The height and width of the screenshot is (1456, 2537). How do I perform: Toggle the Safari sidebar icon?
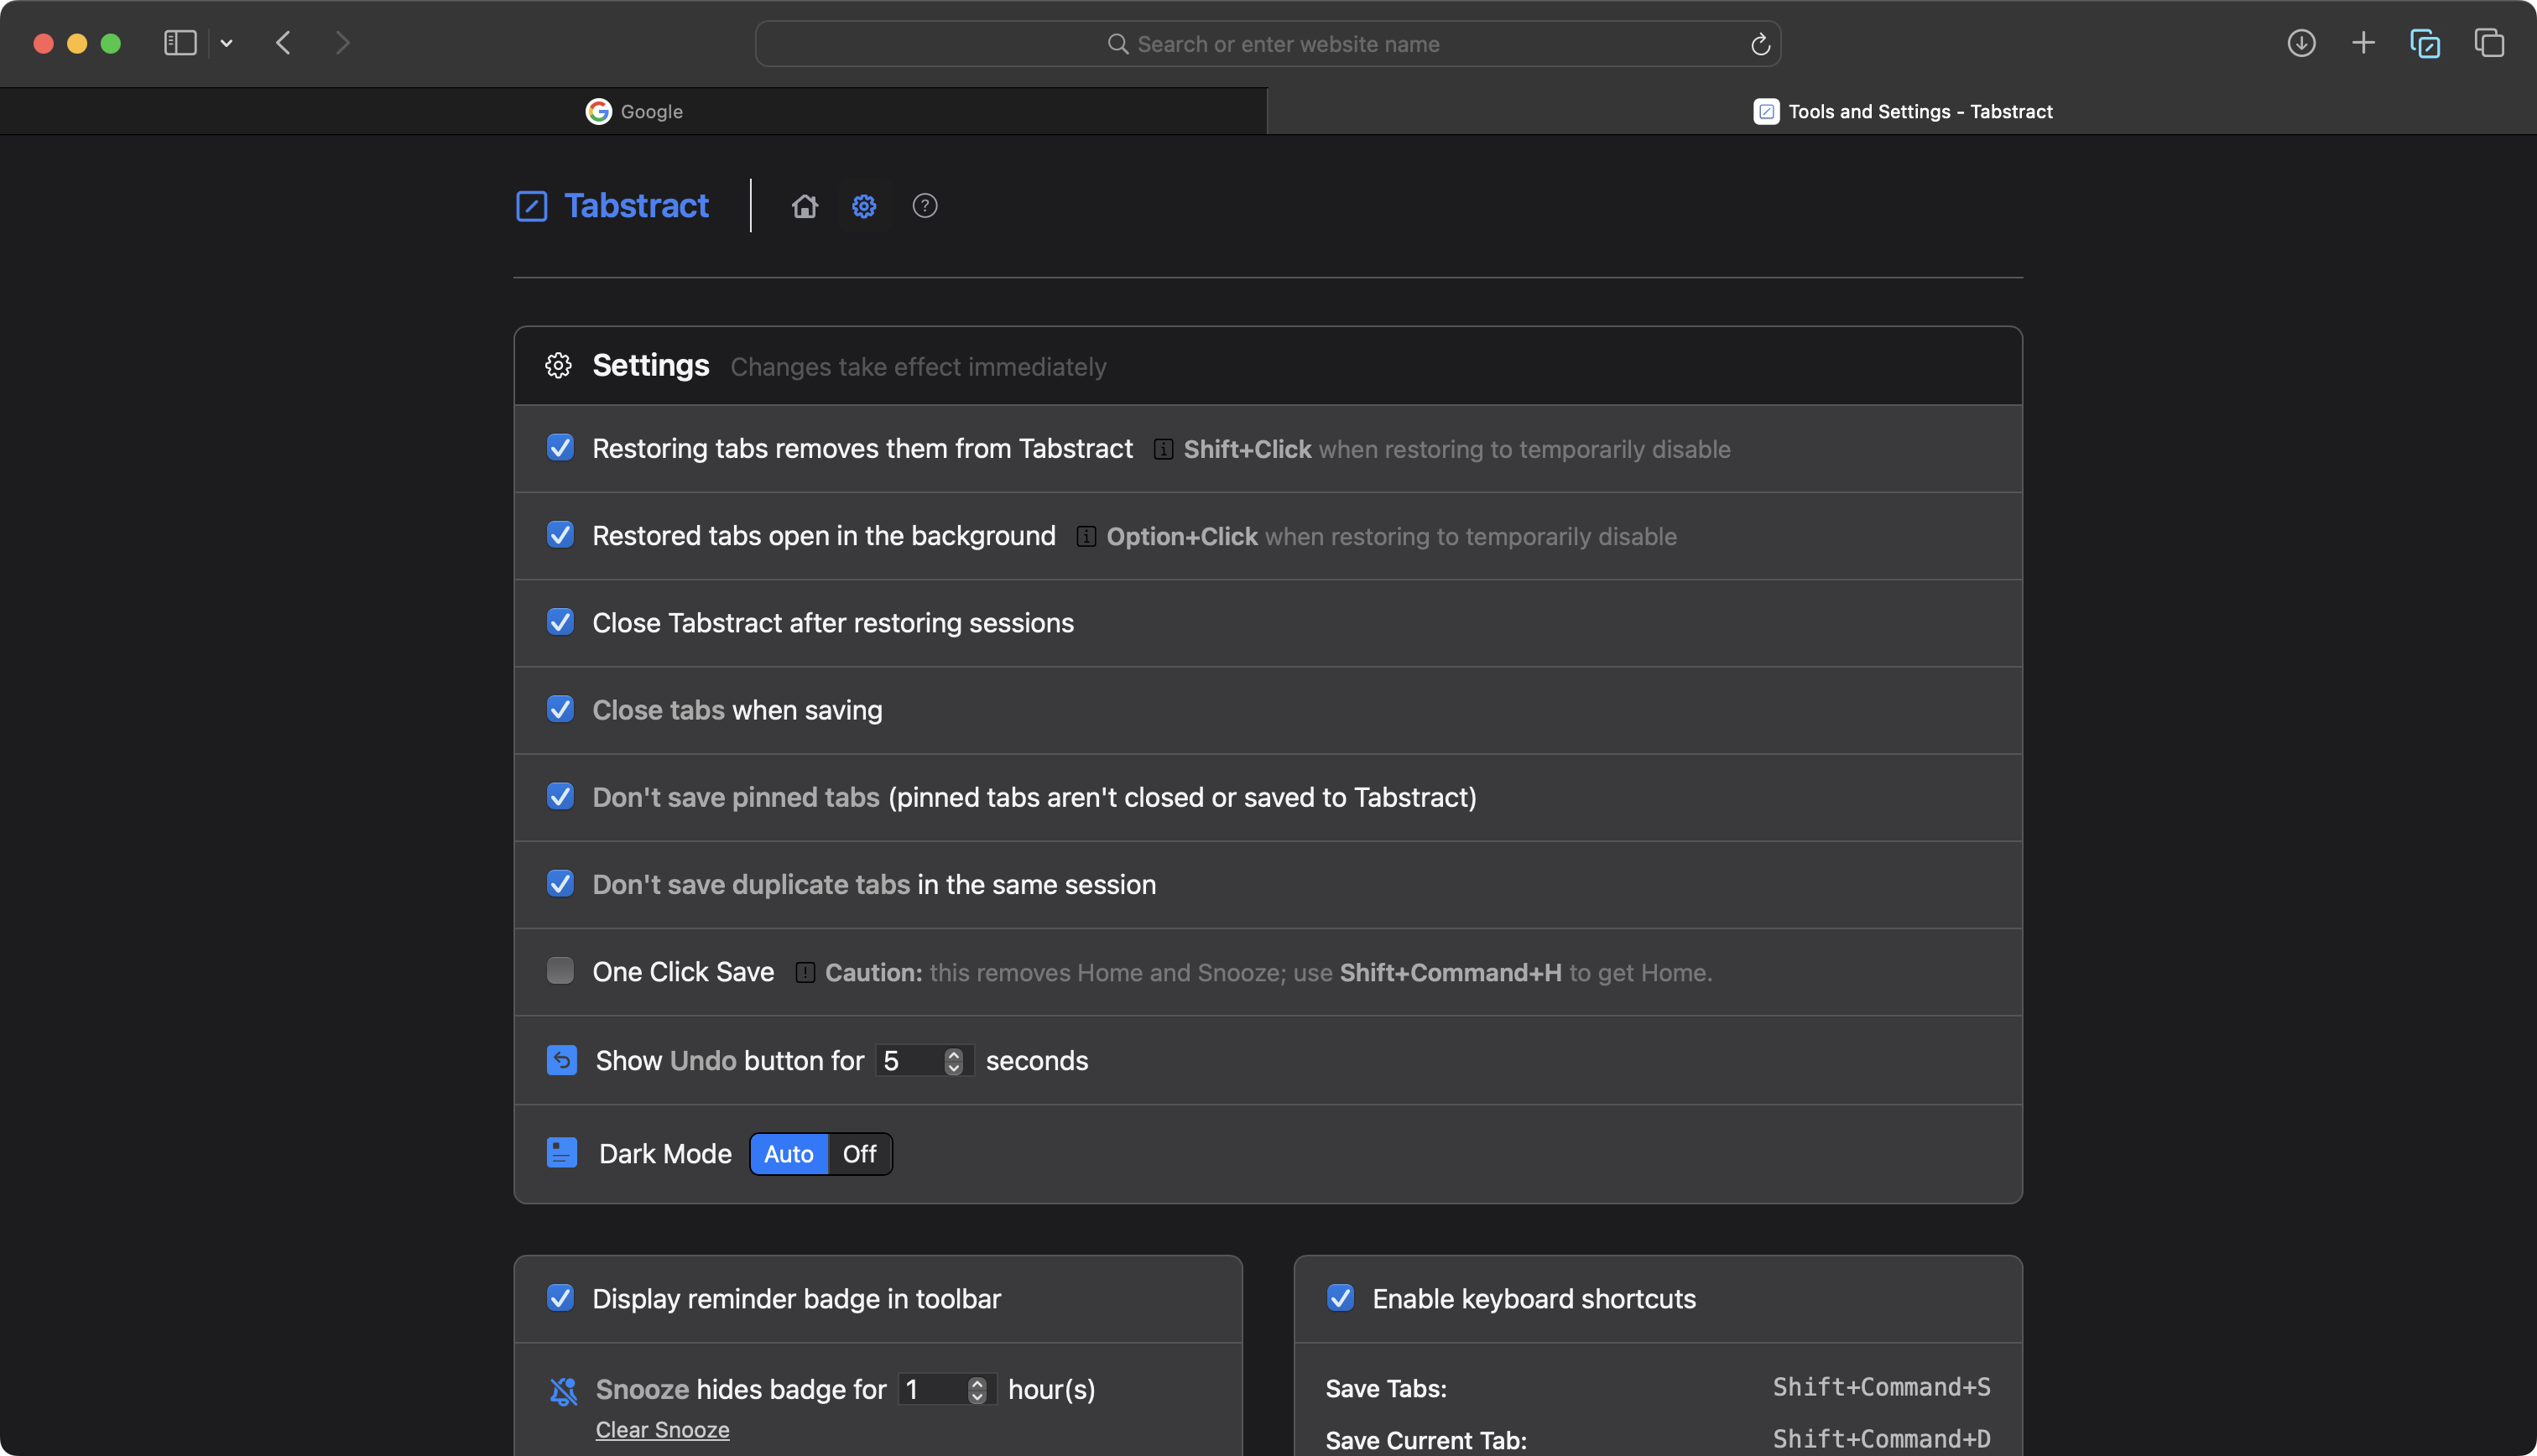(180, 43)
